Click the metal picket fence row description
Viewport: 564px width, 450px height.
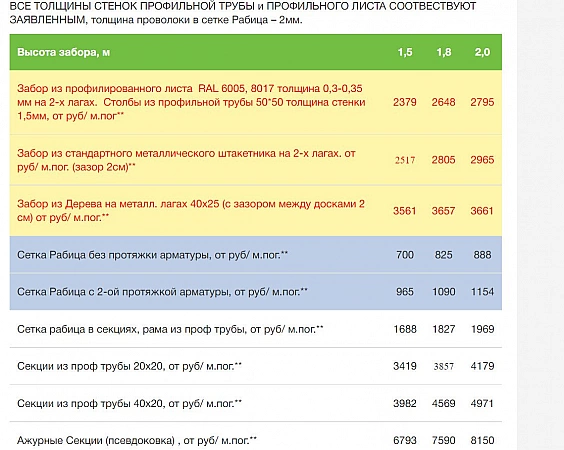(x=186, y=160)
